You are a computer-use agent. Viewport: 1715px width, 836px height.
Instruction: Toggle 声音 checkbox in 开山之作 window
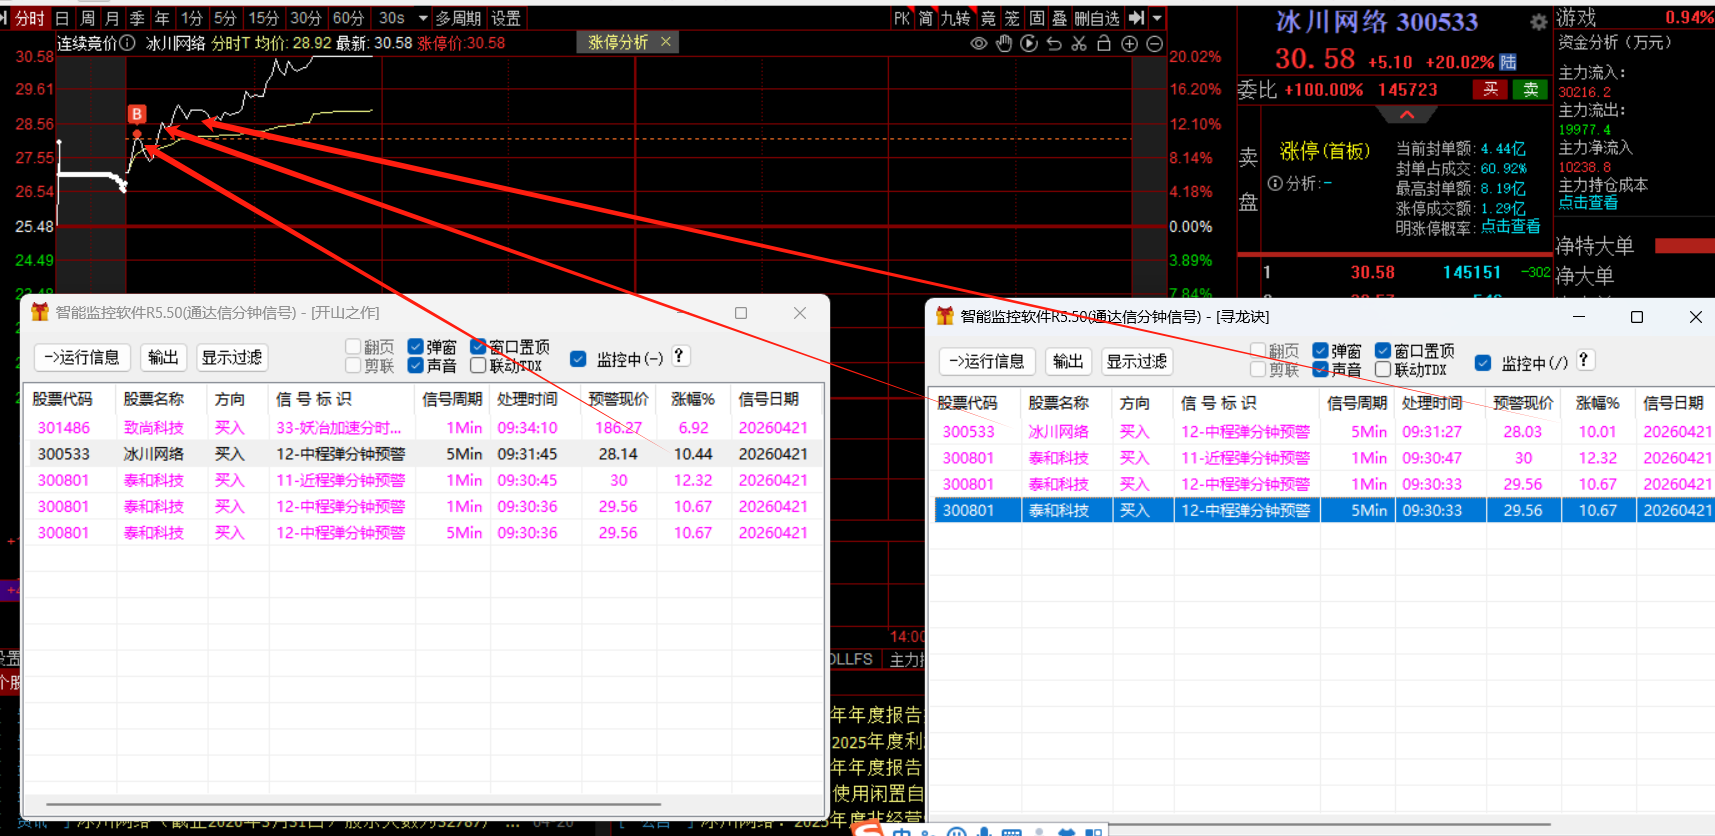point(415,365)
